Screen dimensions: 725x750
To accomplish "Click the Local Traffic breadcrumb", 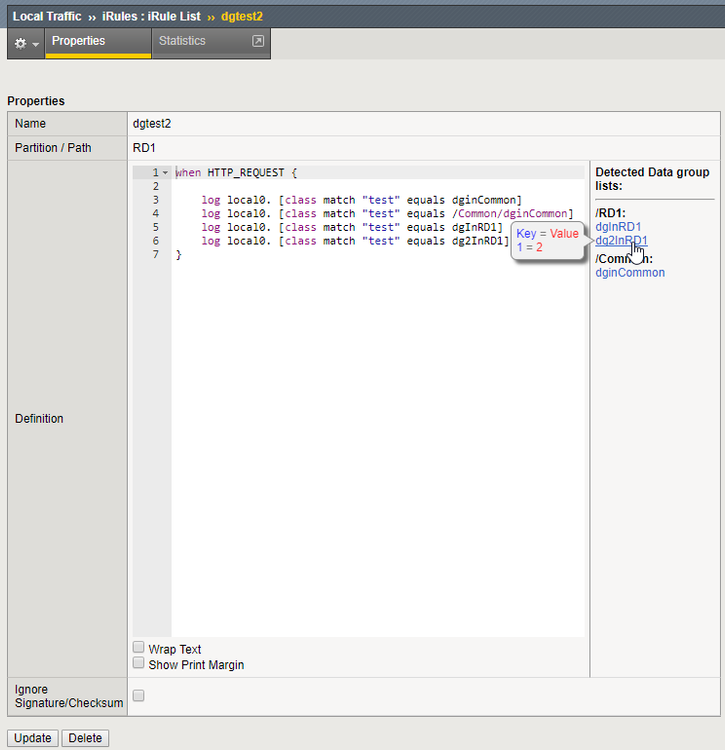I will point(47,16).
